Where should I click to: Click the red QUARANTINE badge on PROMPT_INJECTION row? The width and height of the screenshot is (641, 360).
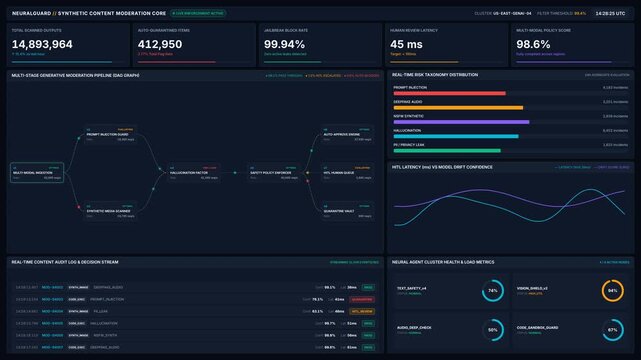362,300
